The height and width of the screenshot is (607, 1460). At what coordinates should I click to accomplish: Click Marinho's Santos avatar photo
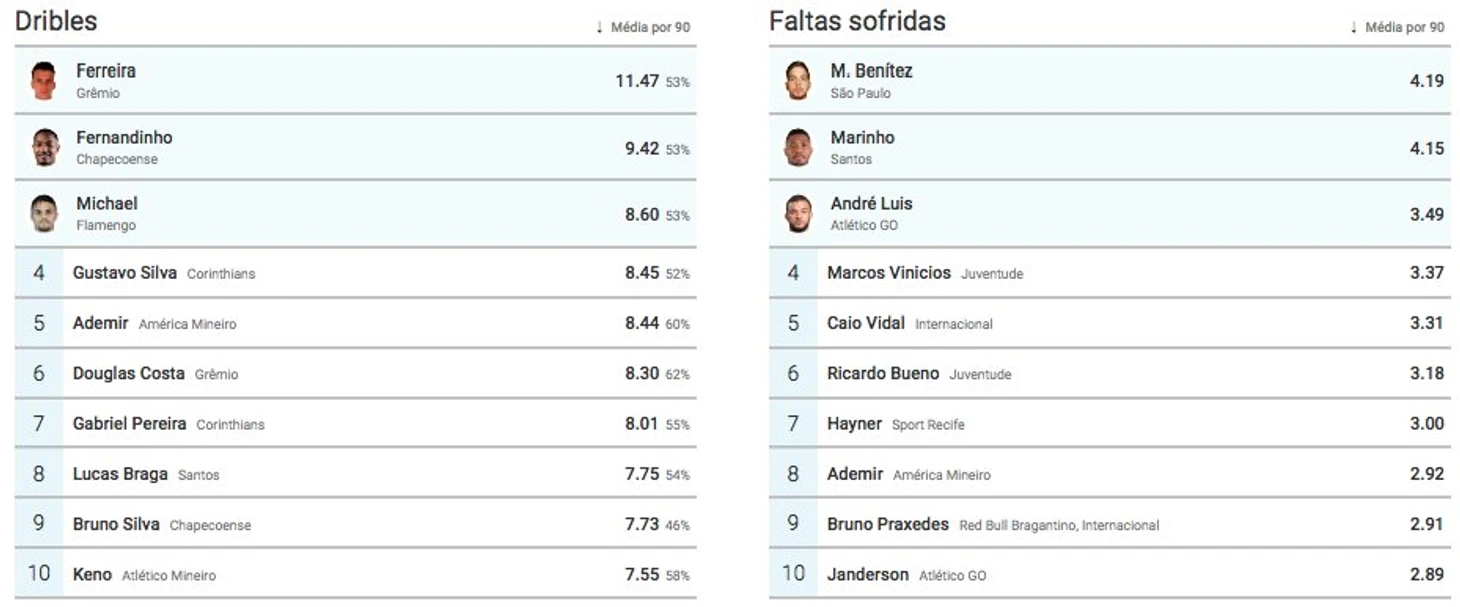point(797,147)
